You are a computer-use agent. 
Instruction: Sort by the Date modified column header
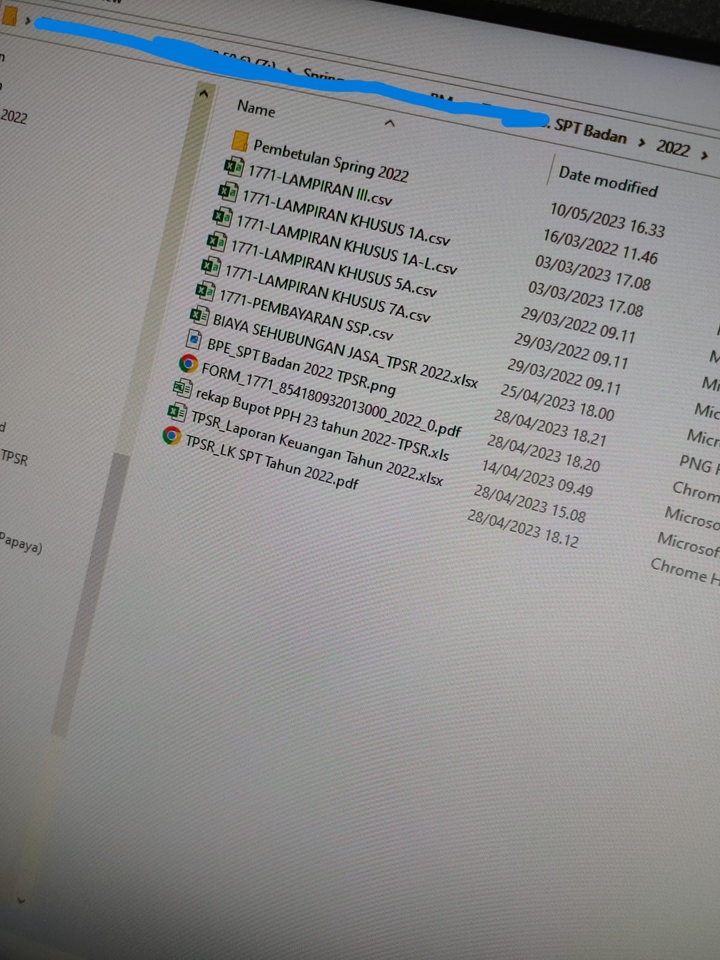608,181
